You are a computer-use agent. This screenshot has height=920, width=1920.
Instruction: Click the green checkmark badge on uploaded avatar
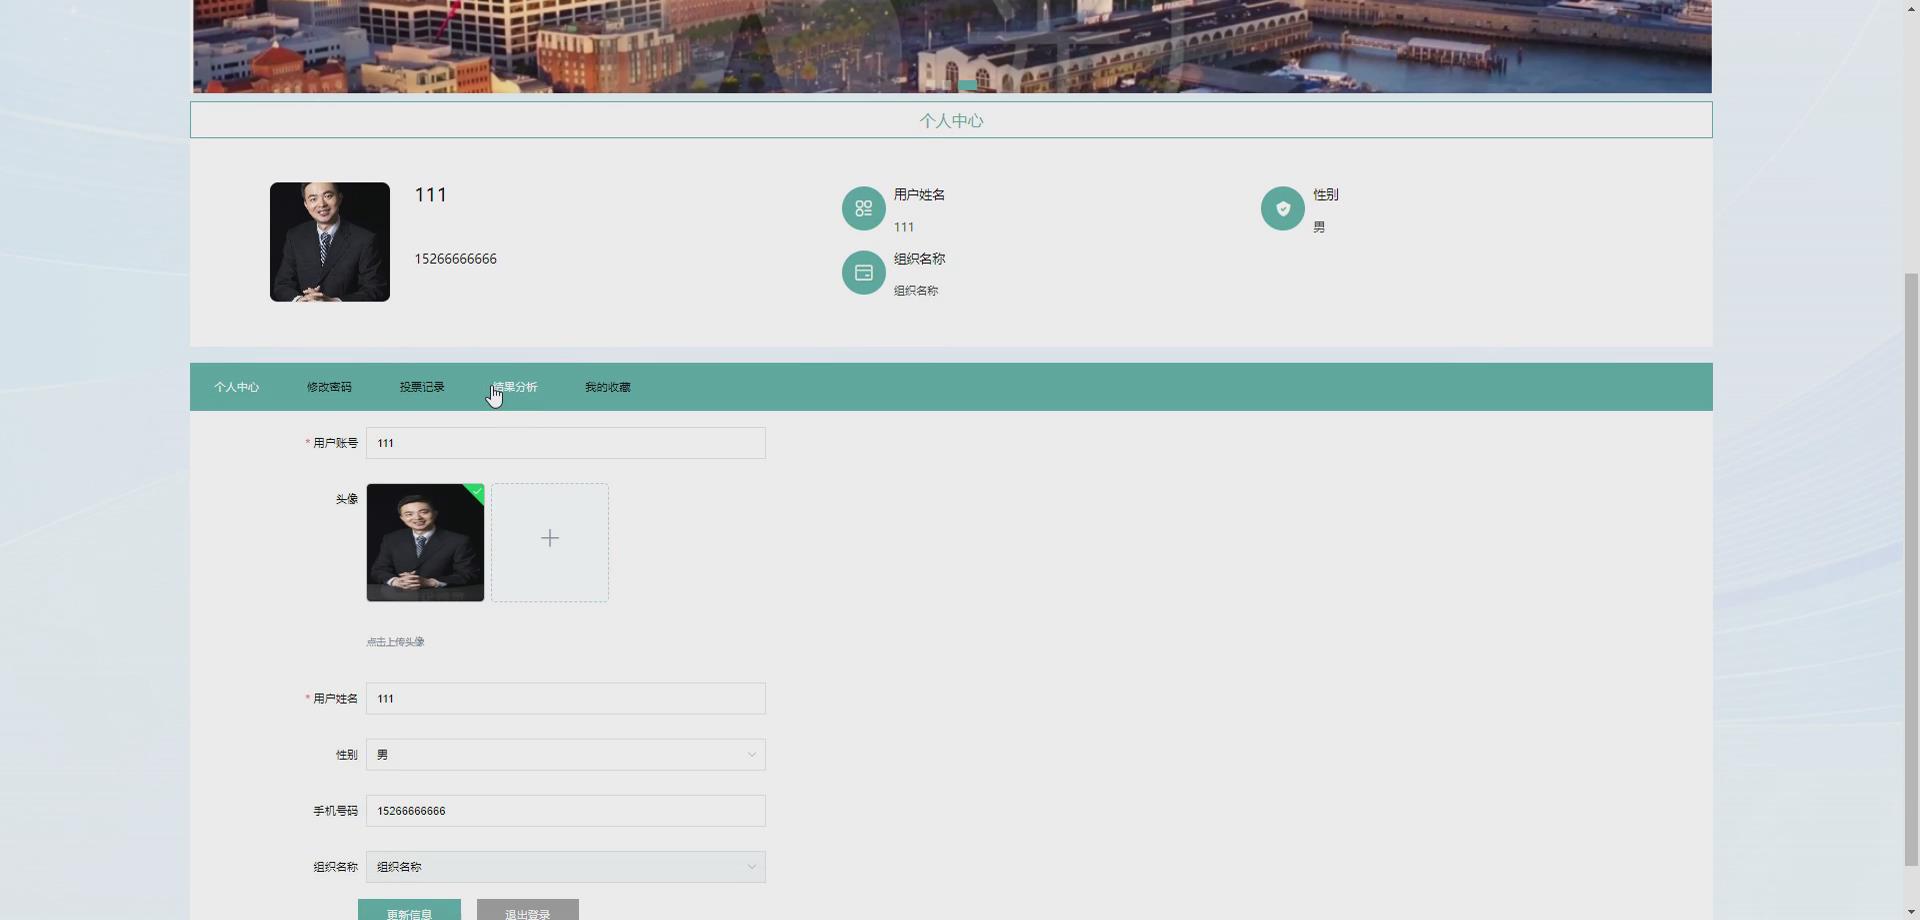pyautogui.click(x=476, y=491)
